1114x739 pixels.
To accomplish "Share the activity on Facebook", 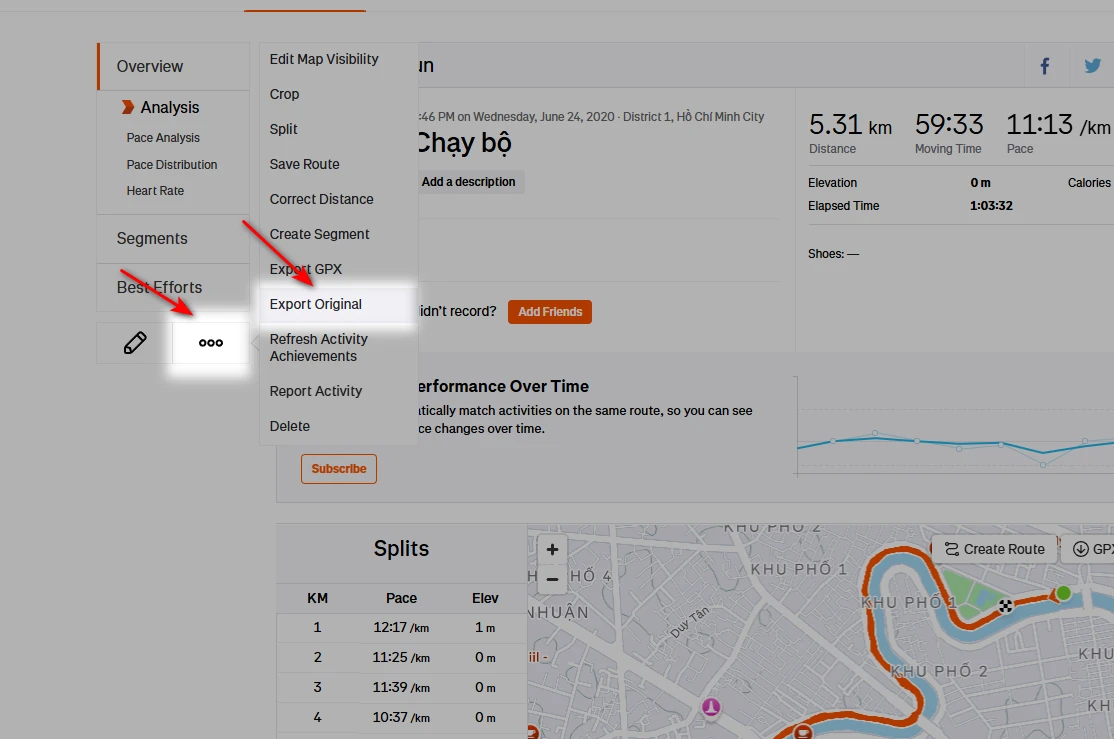I will pyautogui.click(x=1044, y=65).
